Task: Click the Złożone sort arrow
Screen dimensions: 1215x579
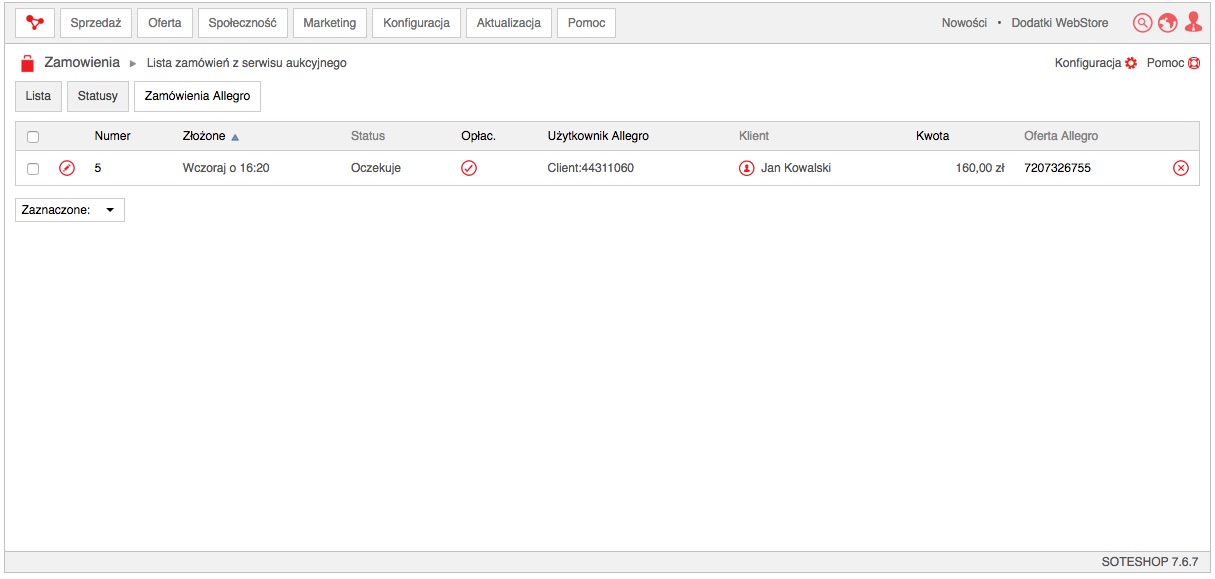Action: tap(235, 137)
